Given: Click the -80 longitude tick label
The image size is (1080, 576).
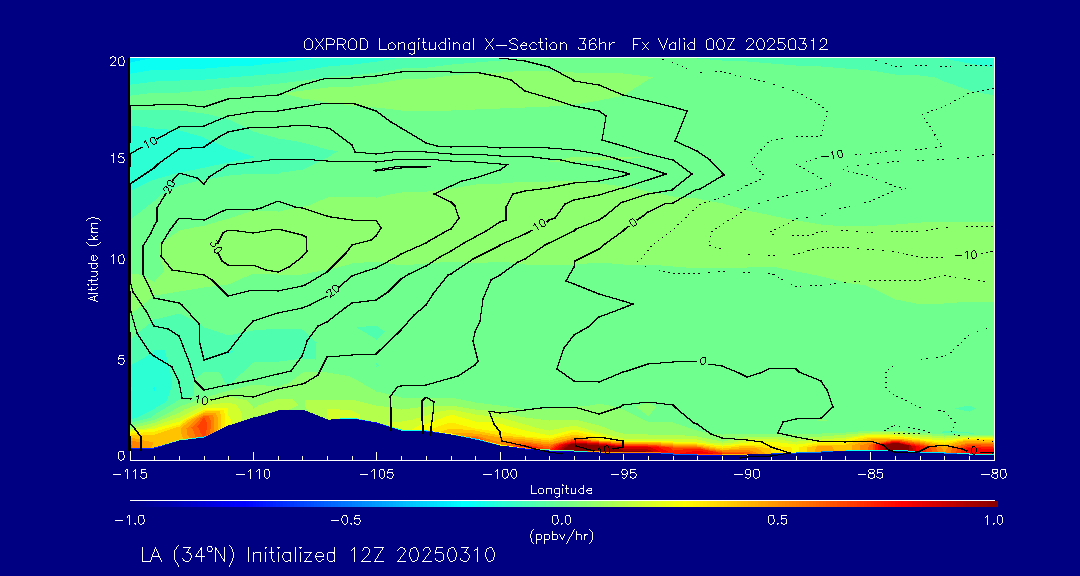Looking at the screenshot, I should click(x=994, y=475).
